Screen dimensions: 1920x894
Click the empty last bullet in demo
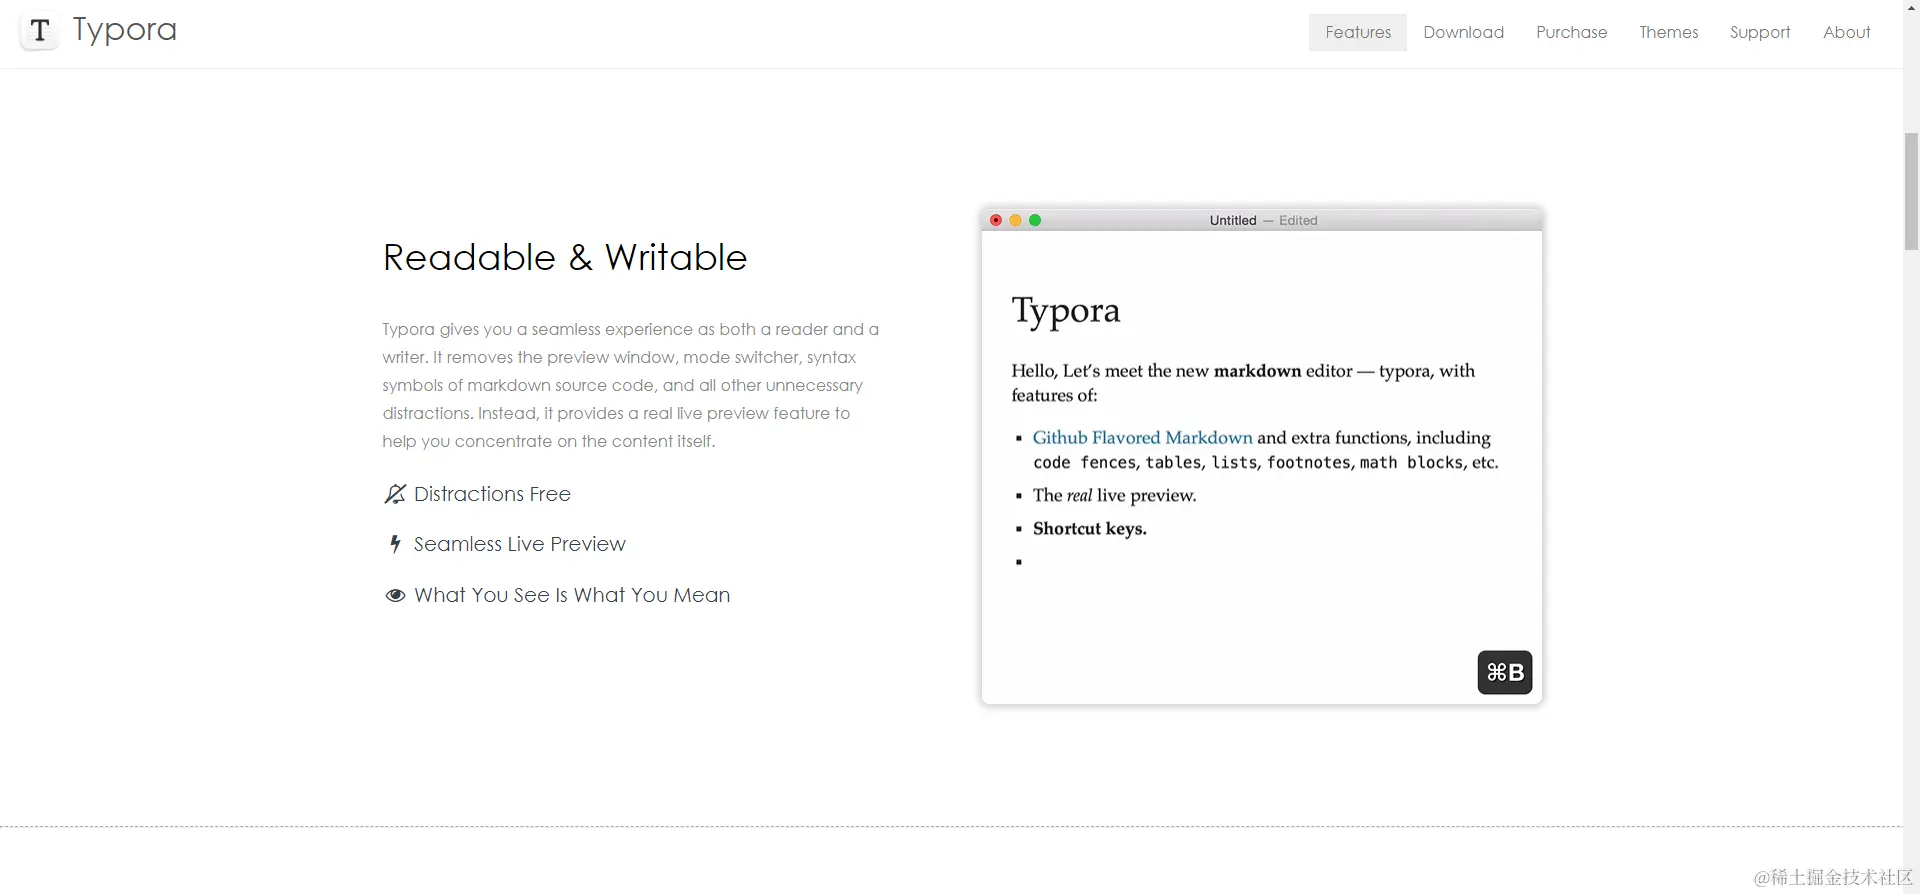1019,562
